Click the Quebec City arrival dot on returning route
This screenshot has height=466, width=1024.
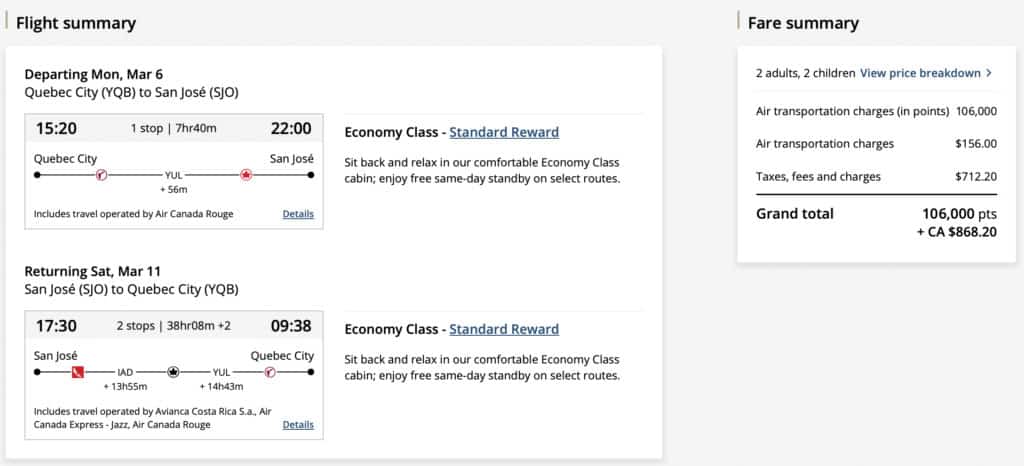tap(311, 372)
